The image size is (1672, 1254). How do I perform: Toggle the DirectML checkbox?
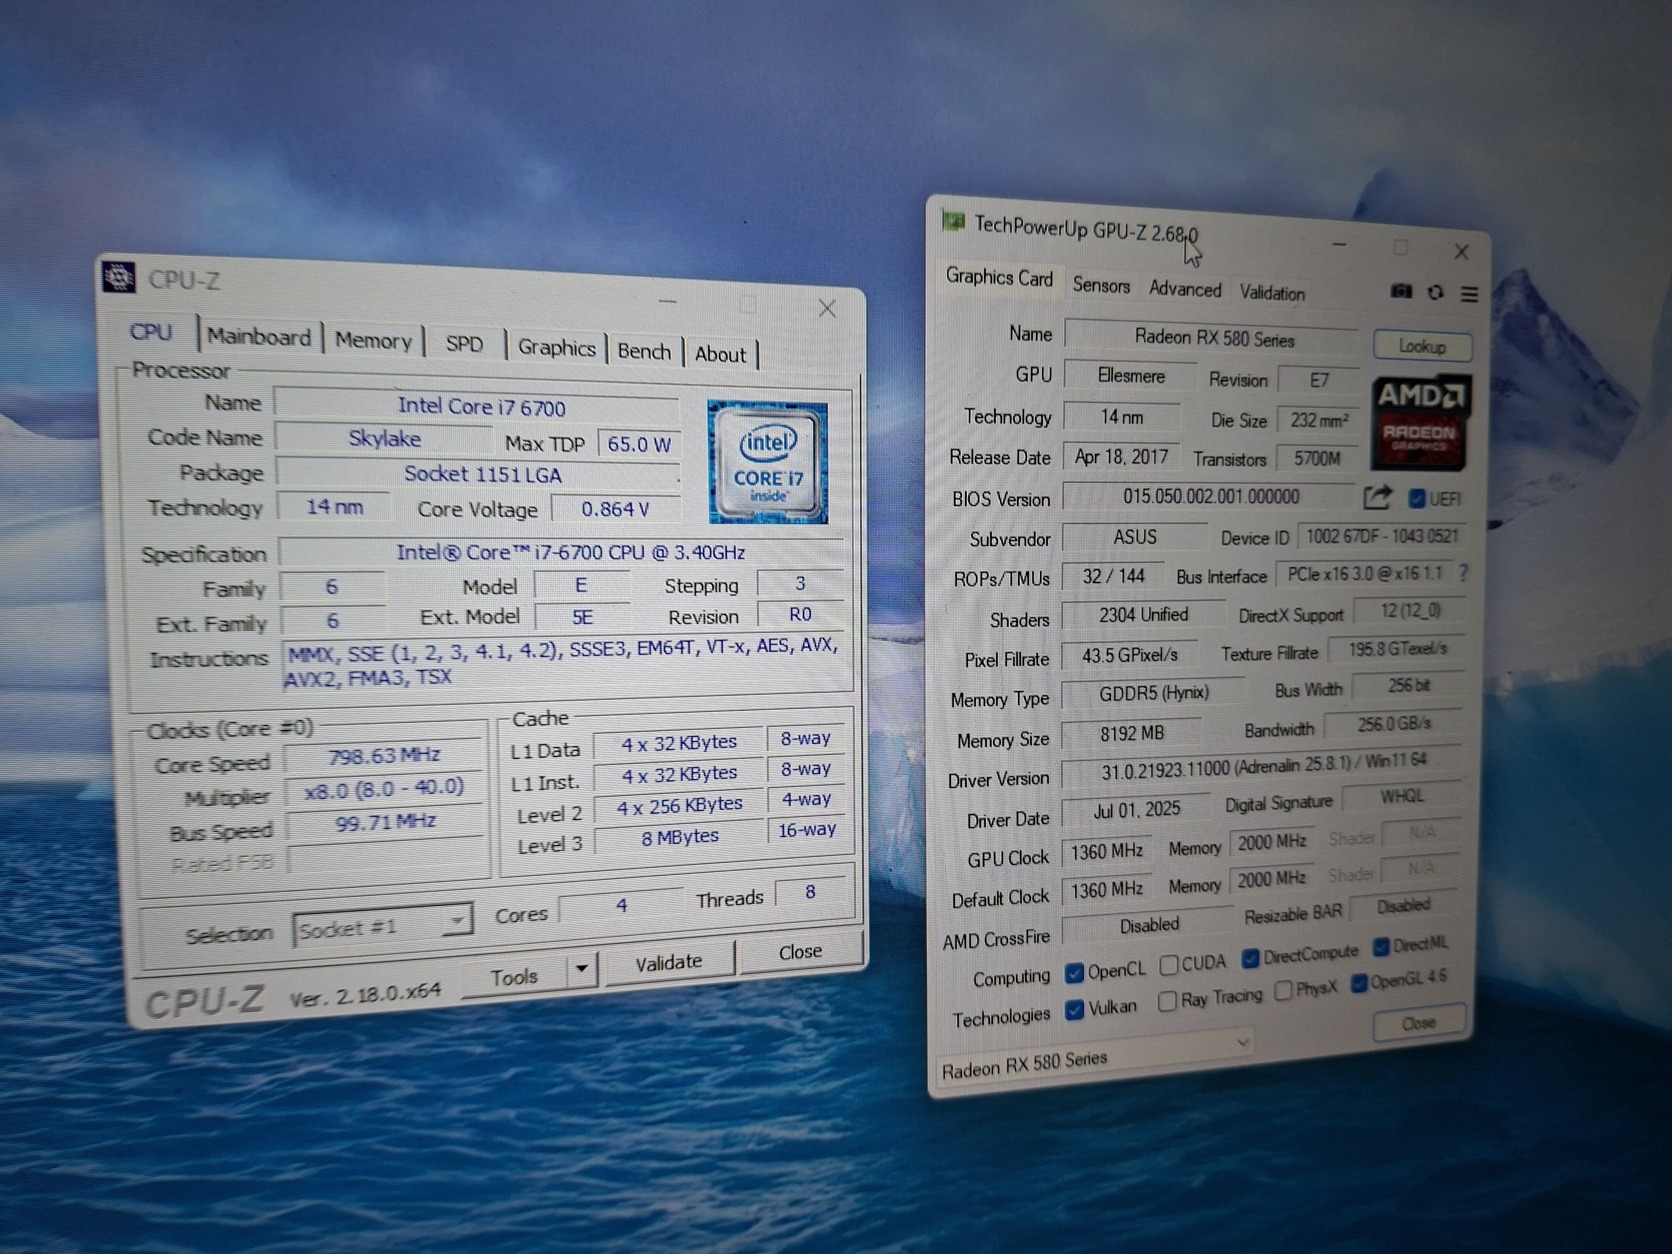(x=1381, y=946)
